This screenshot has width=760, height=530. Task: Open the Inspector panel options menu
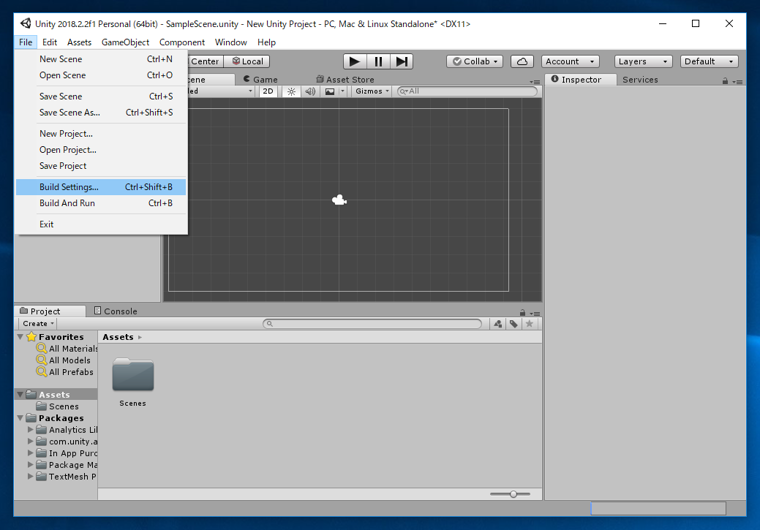click(x=738, y=81)
